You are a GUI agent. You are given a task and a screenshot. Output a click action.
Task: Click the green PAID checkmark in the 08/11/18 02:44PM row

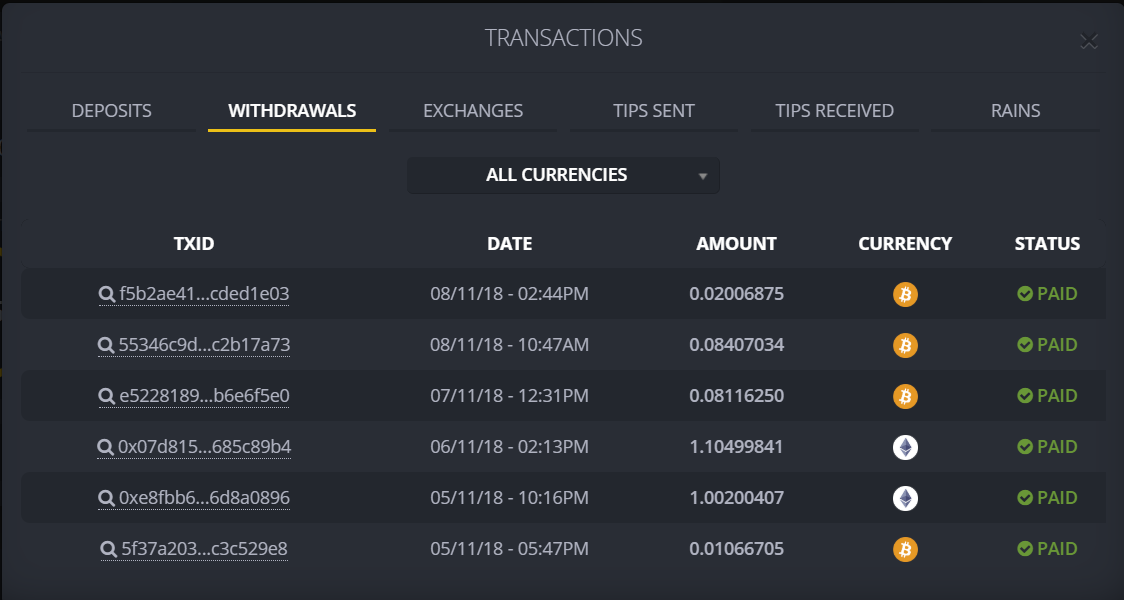click(x=1025, y=294)
